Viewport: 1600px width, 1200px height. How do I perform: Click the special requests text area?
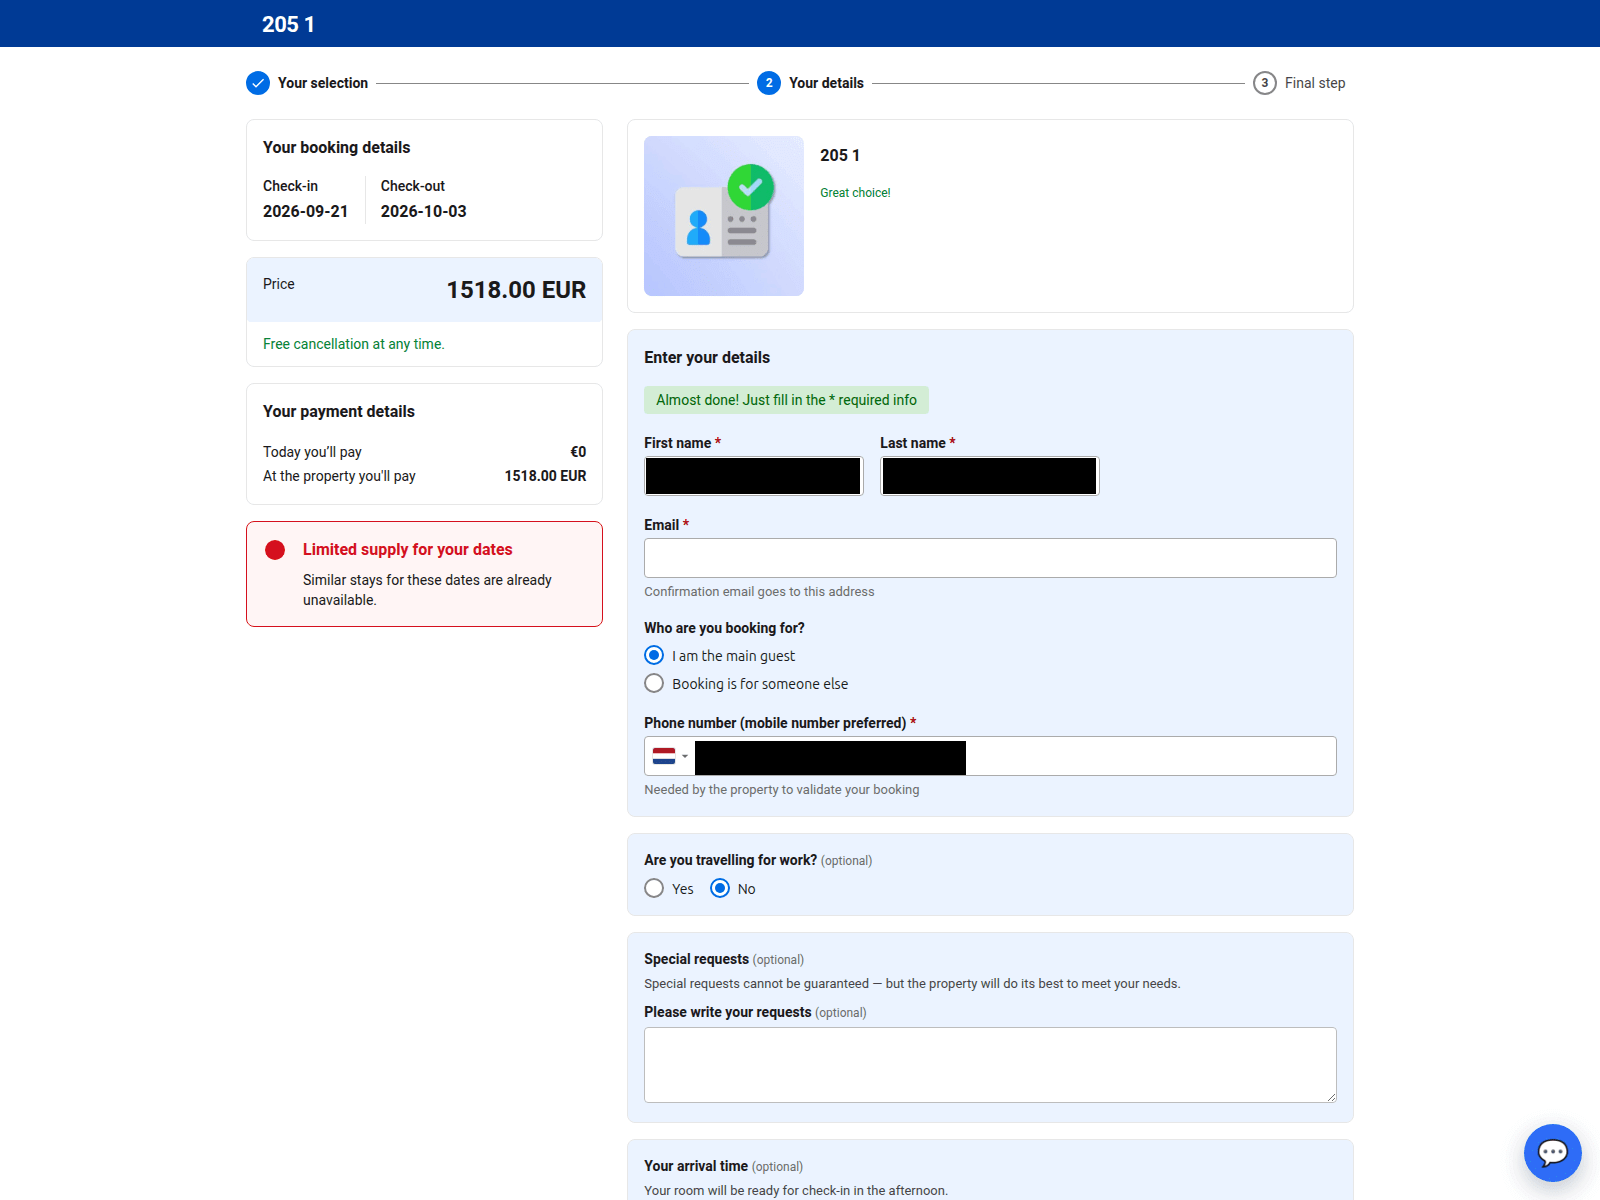[x=990, y=1065]
